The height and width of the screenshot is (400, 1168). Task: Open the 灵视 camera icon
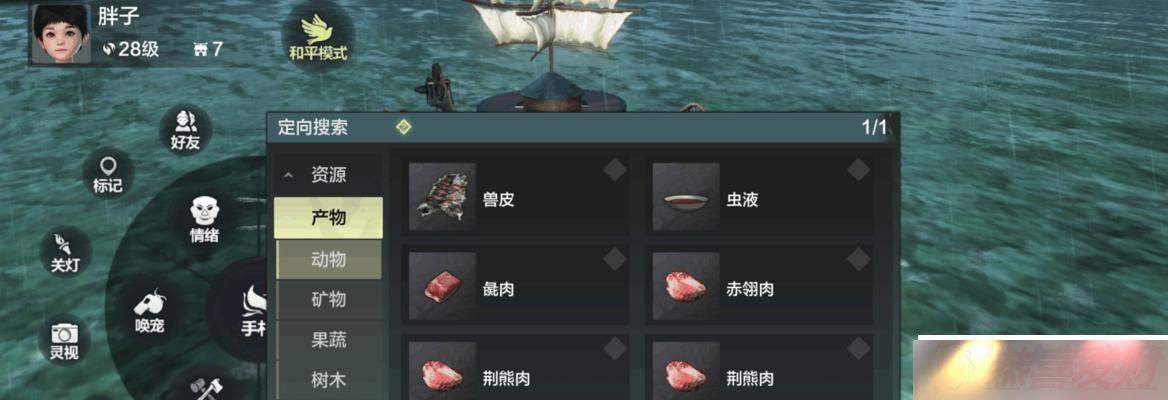[64, 340]
